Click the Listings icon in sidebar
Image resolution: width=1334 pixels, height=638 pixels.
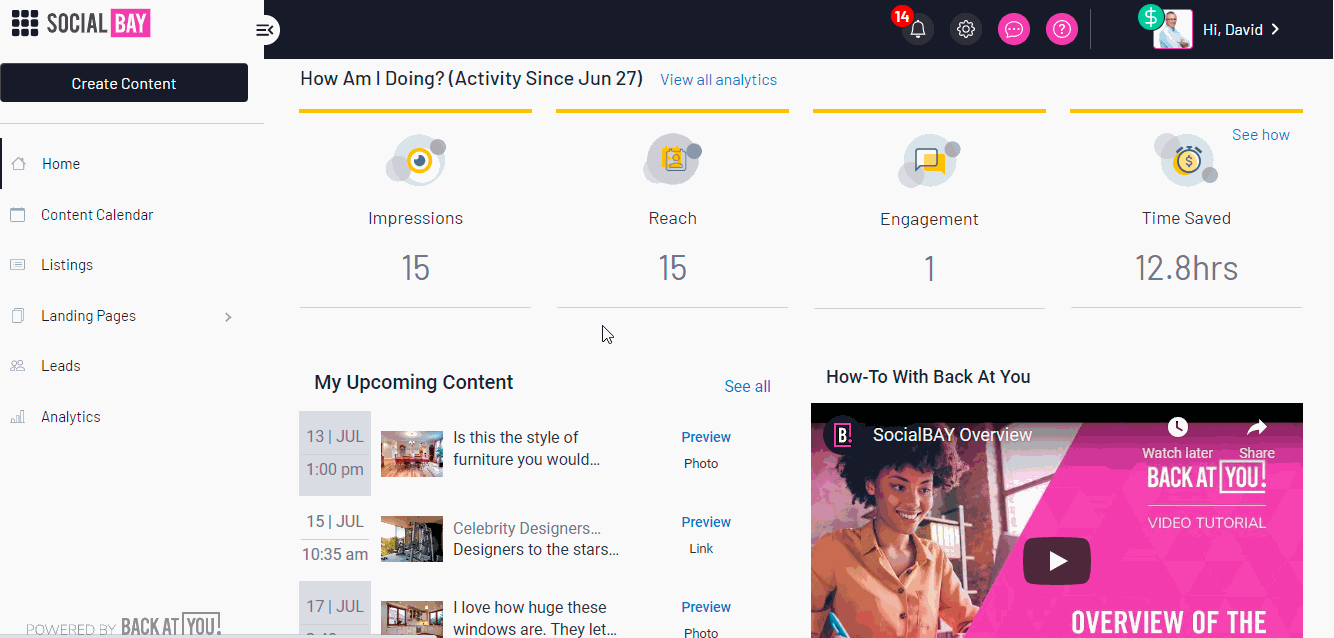[17, 265]
